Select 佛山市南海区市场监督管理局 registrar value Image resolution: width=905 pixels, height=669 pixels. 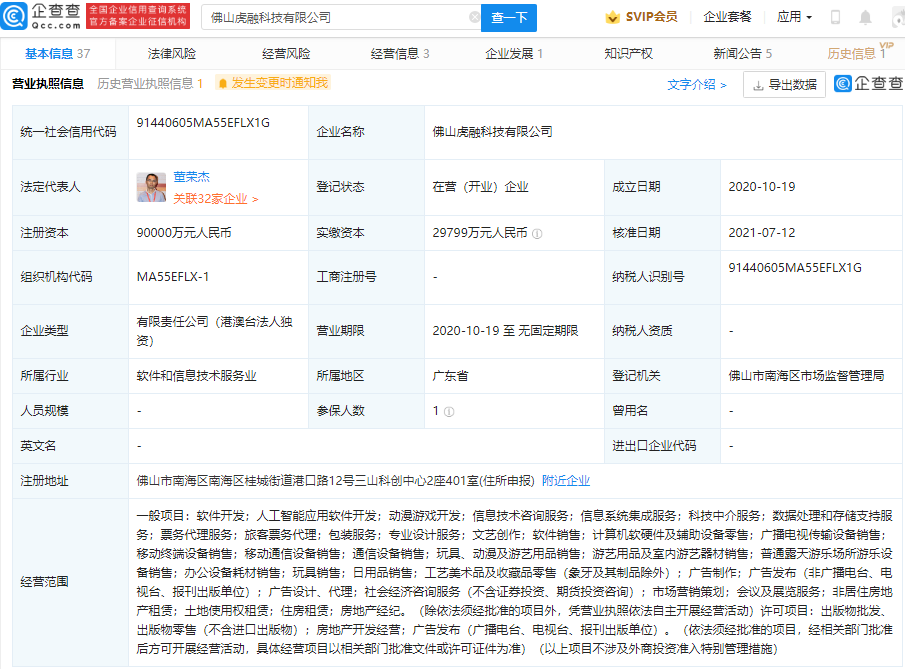(x=806, y=376)
